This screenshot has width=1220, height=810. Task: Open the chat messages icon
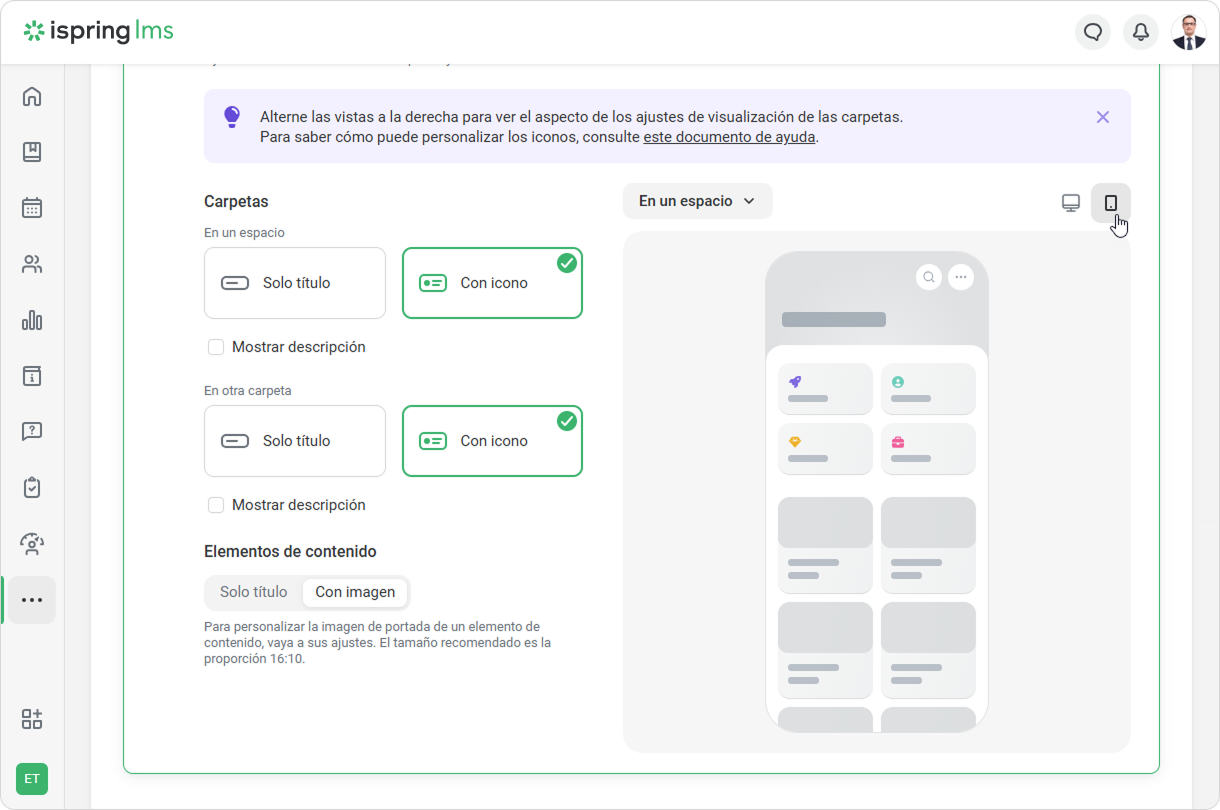pyautogui.click(x=1093, y=32)
